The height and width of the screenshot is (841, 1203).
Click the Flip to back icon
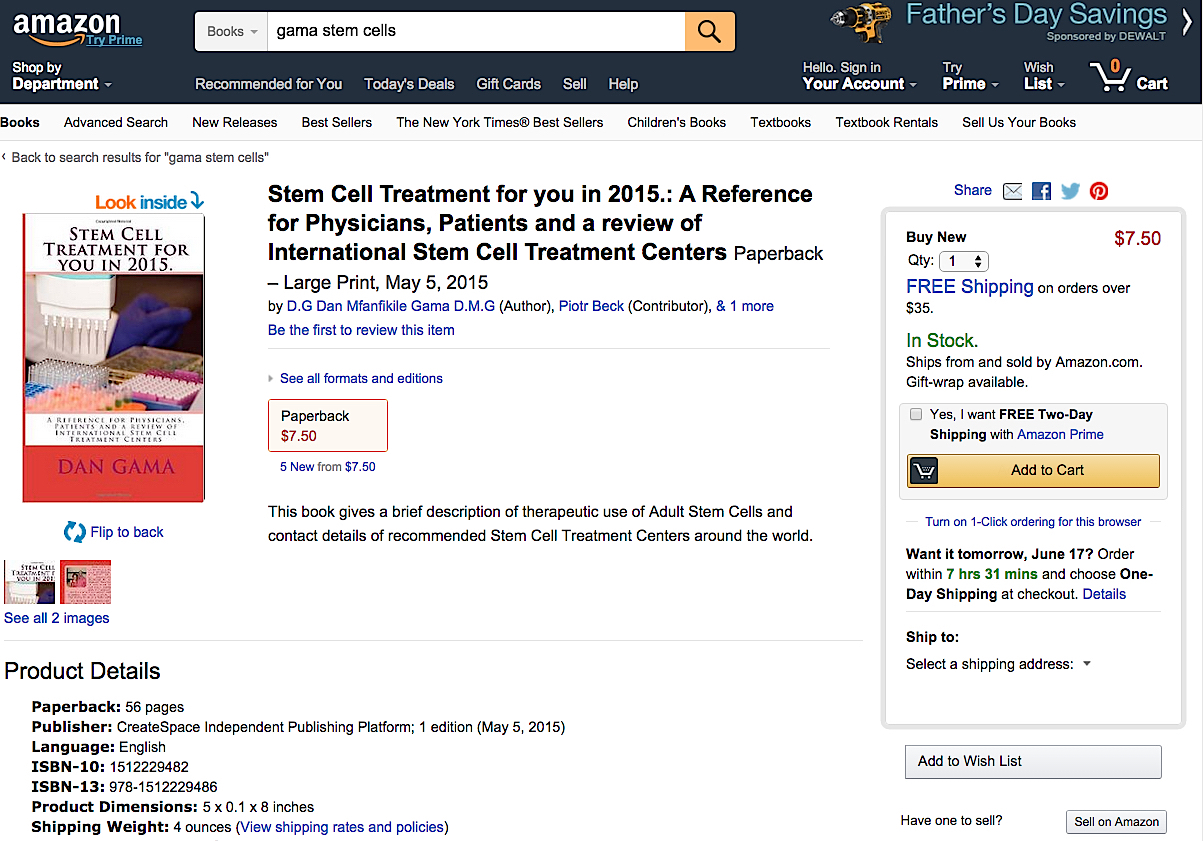point(75,532)
